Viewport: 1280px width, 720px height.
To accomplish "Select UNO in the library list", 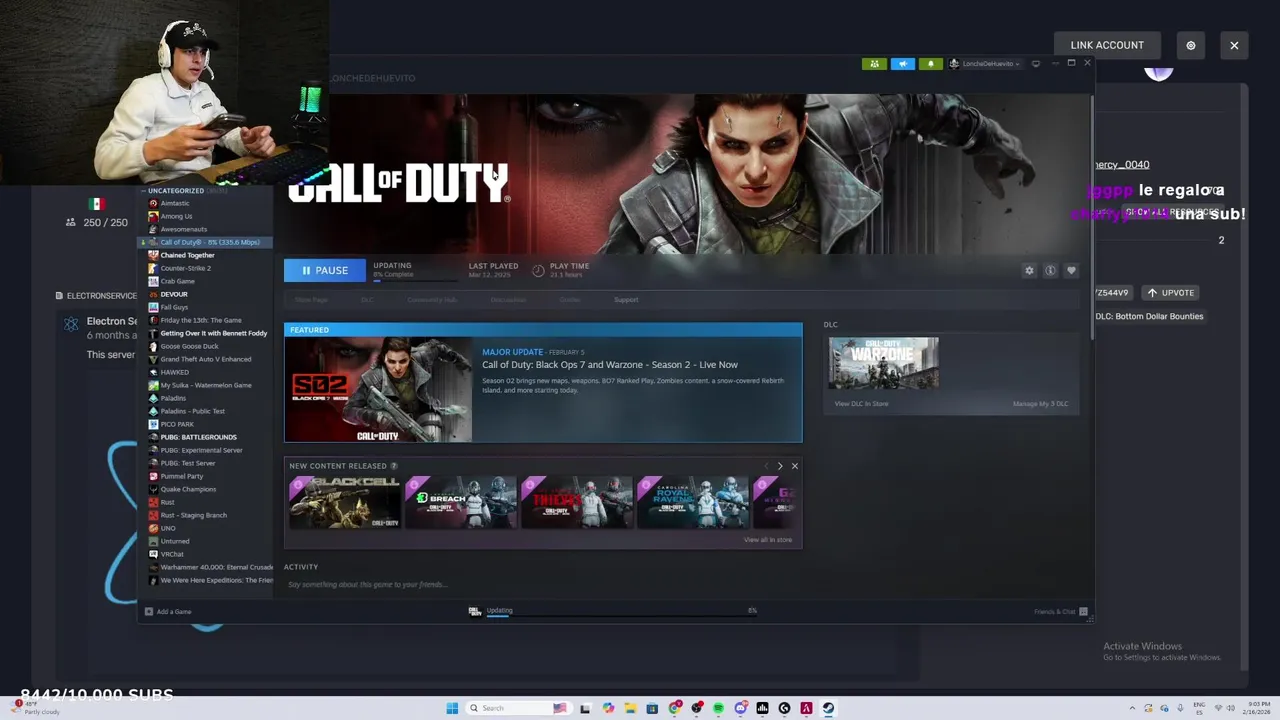I will (x=168, y=528).
